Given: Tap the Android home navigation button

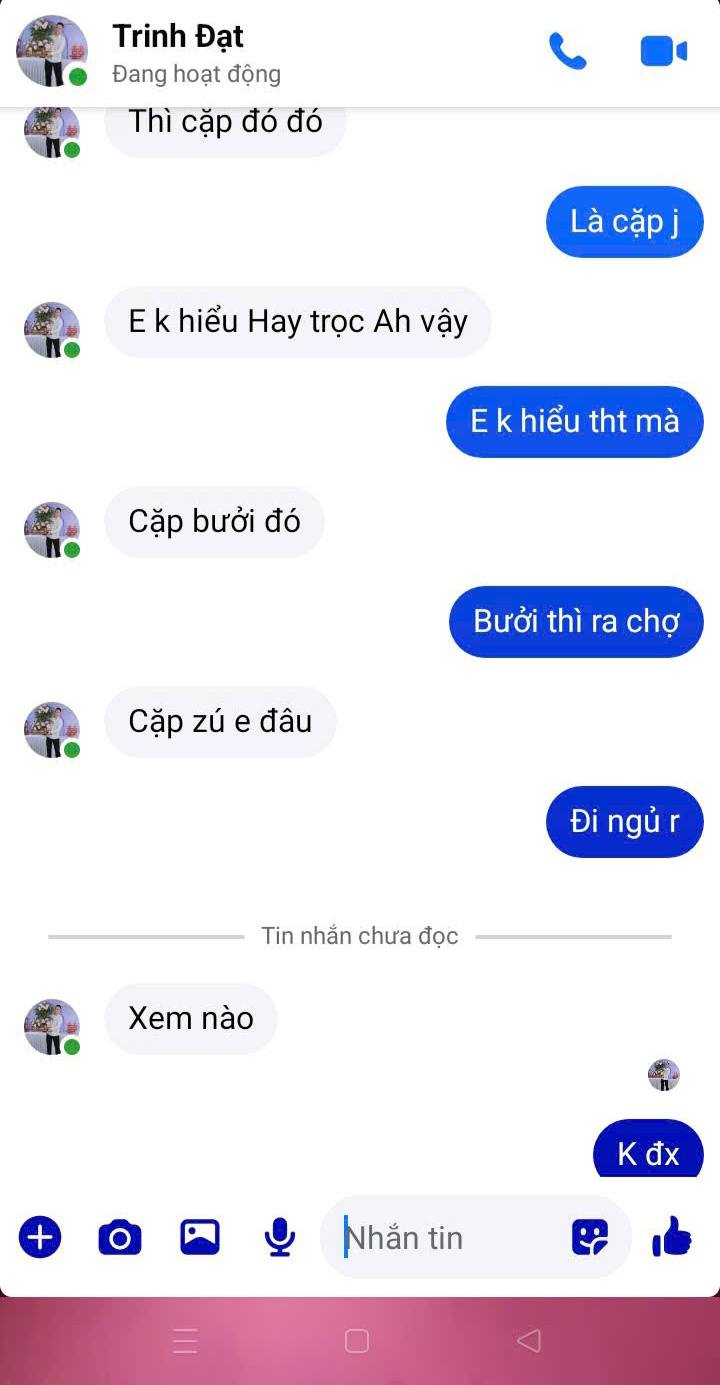Looking at the screenshot, I should click(357, 1340).
